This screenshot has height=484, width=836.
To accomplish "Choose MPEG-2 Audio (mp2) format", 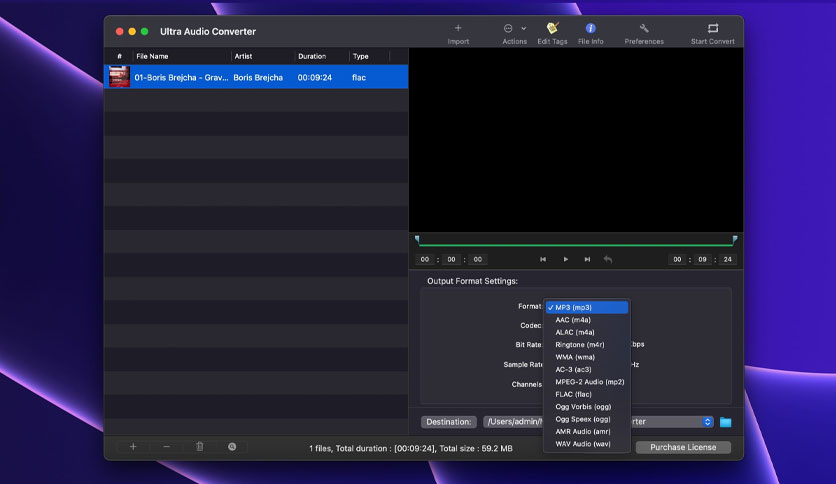I will (x=586, y=382).
